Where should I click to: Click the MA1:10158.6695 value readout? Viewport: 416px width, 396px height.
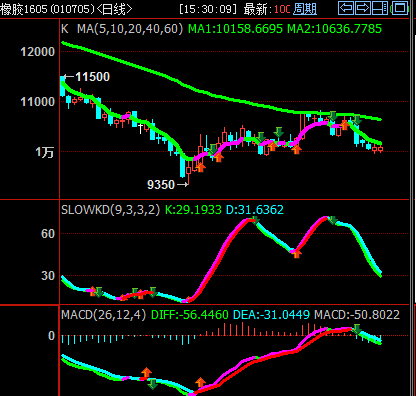(235, 29)
